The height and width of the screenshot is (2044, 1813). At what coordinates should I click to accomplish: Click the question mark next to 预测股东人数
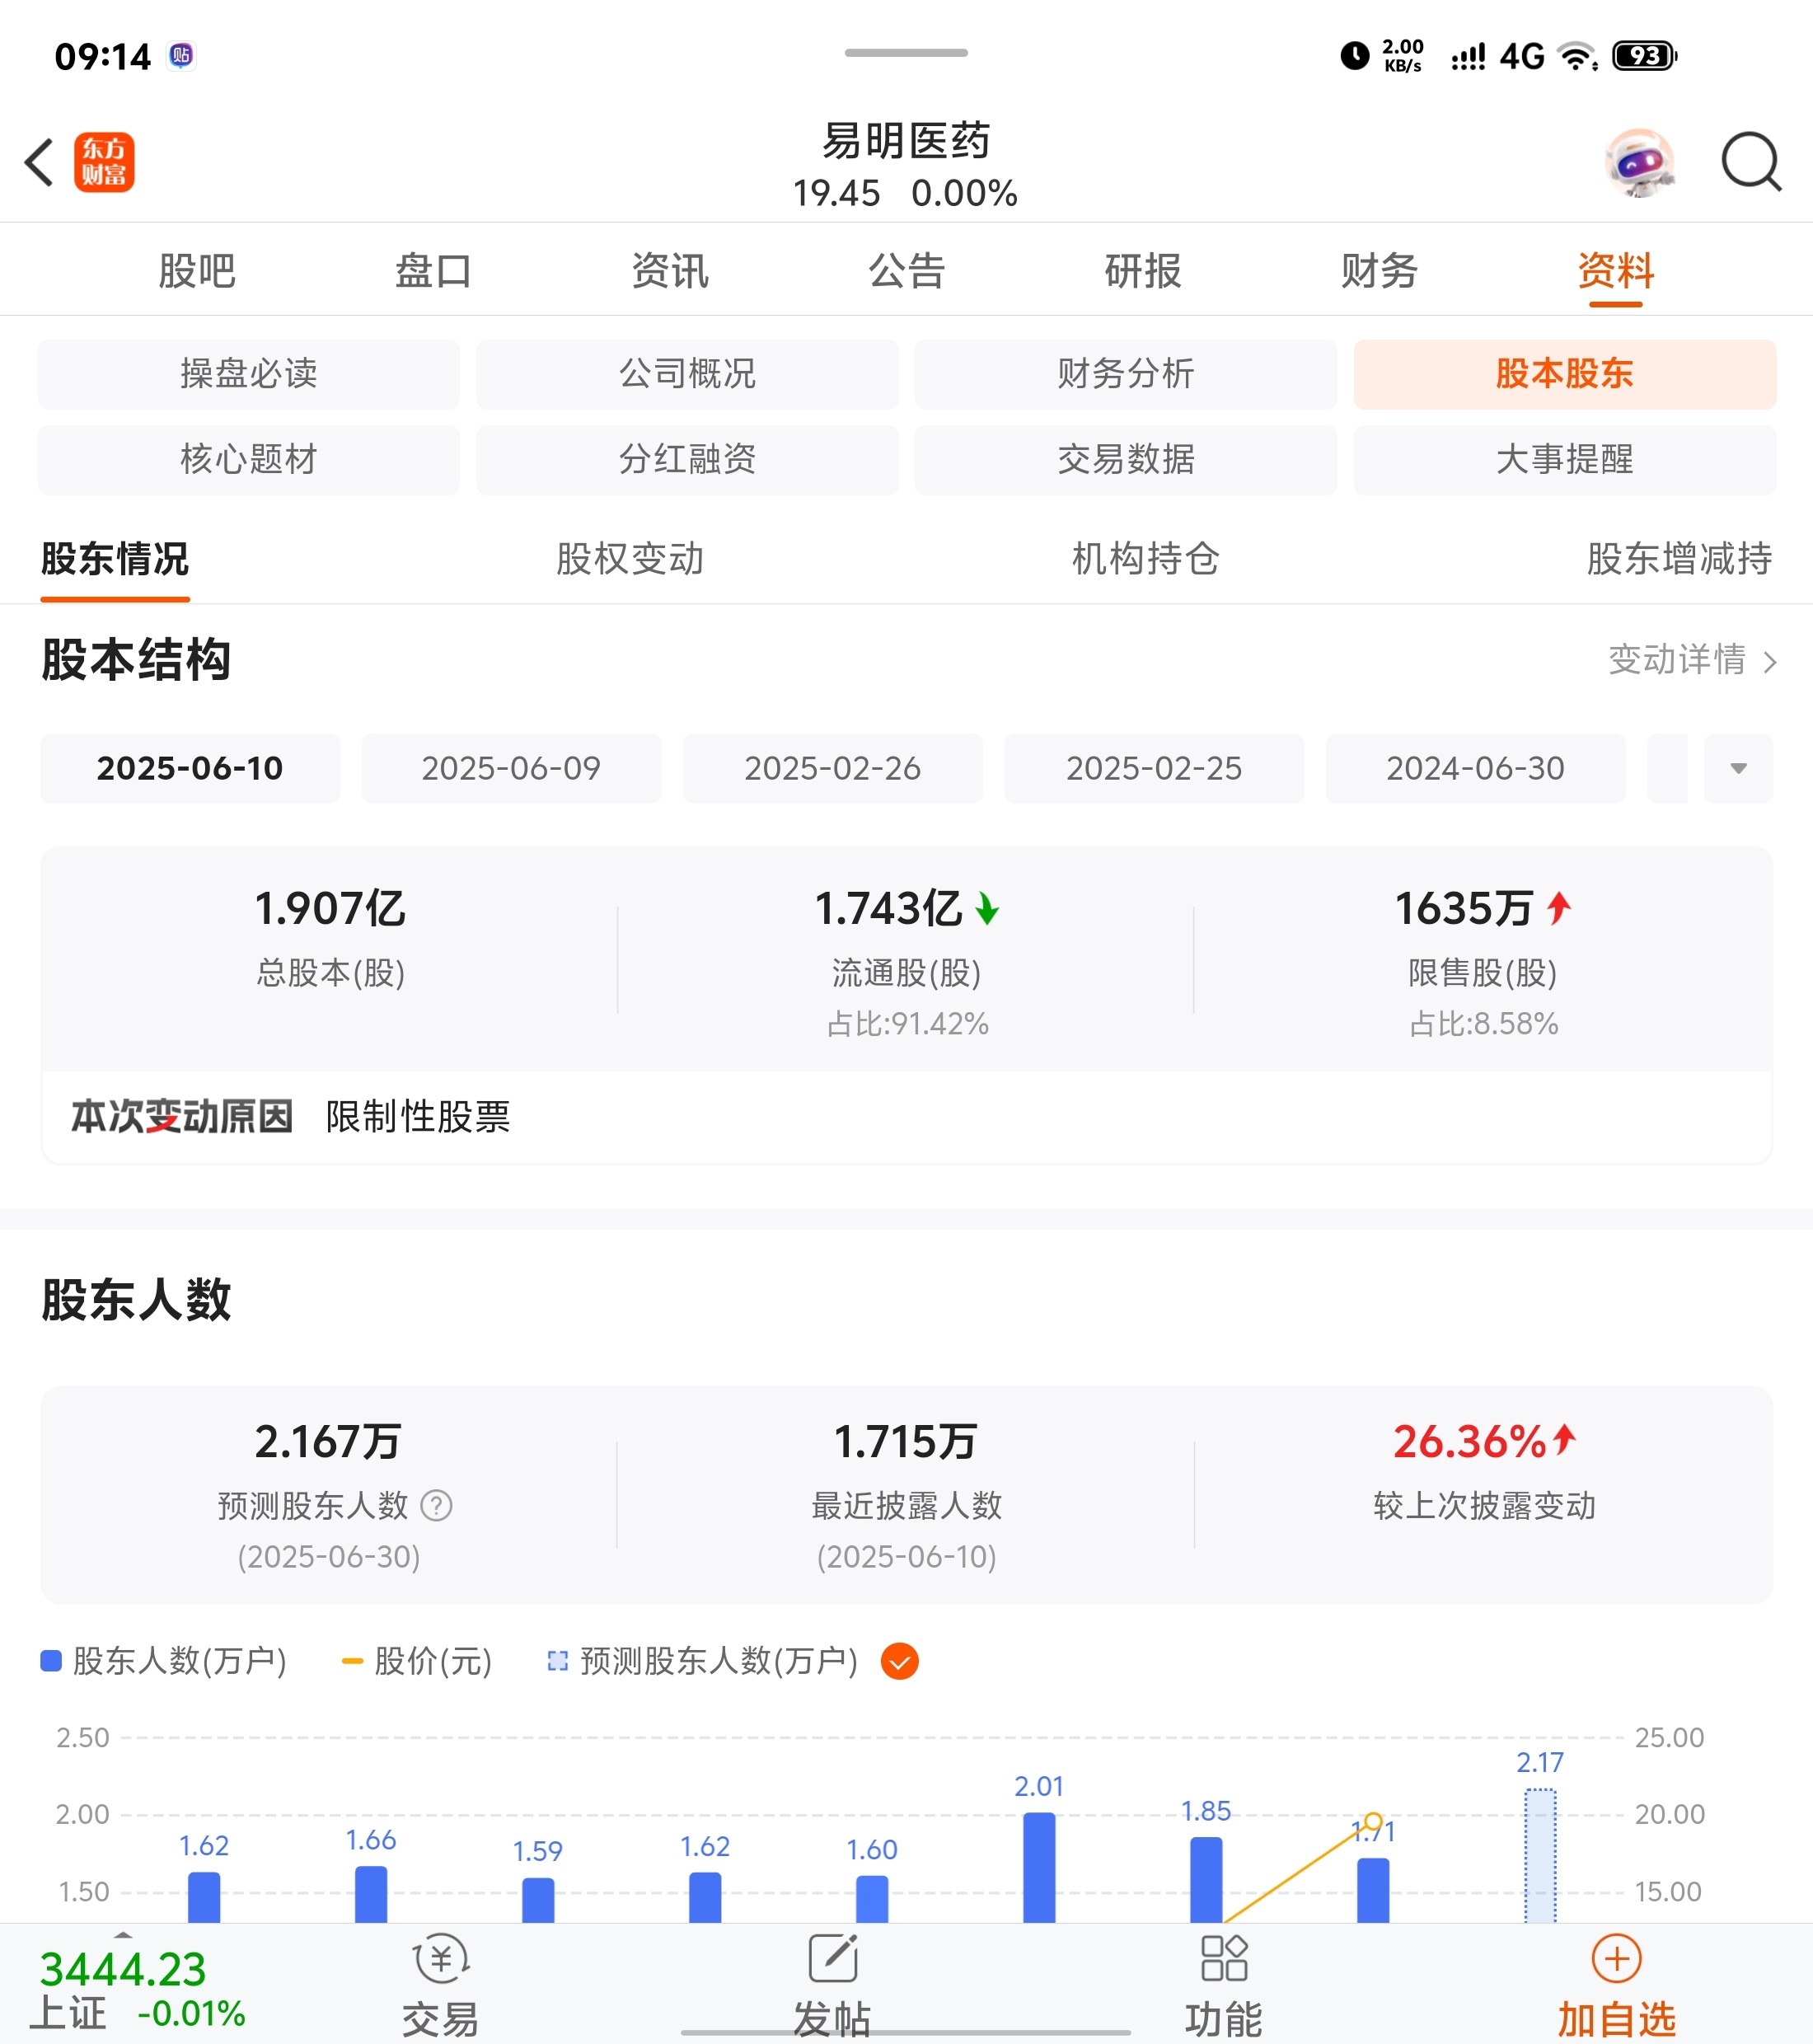coord(436,1505)
